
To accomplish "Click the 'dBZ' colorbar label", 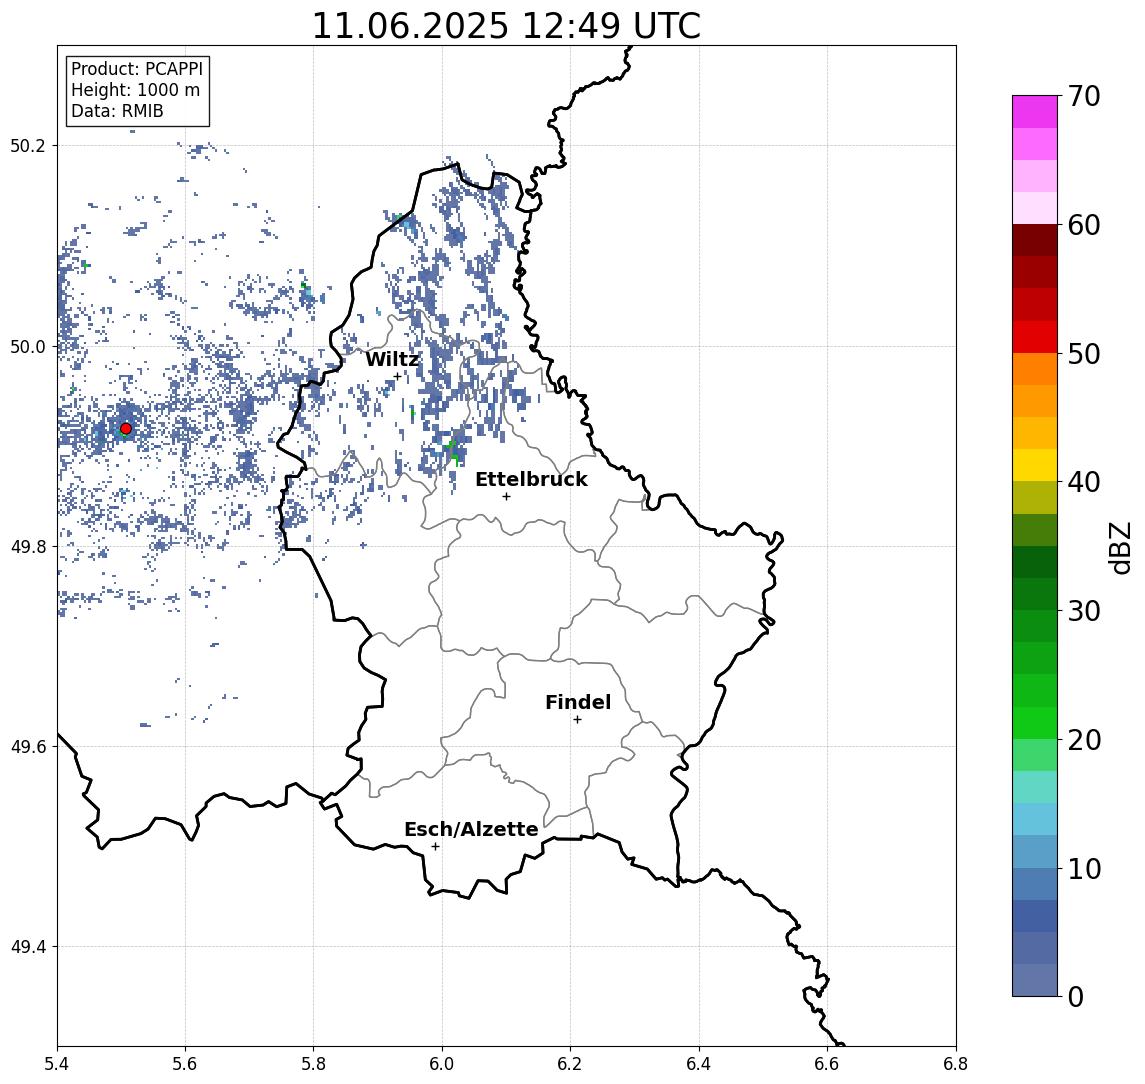I will click(x=1120, y=548).
